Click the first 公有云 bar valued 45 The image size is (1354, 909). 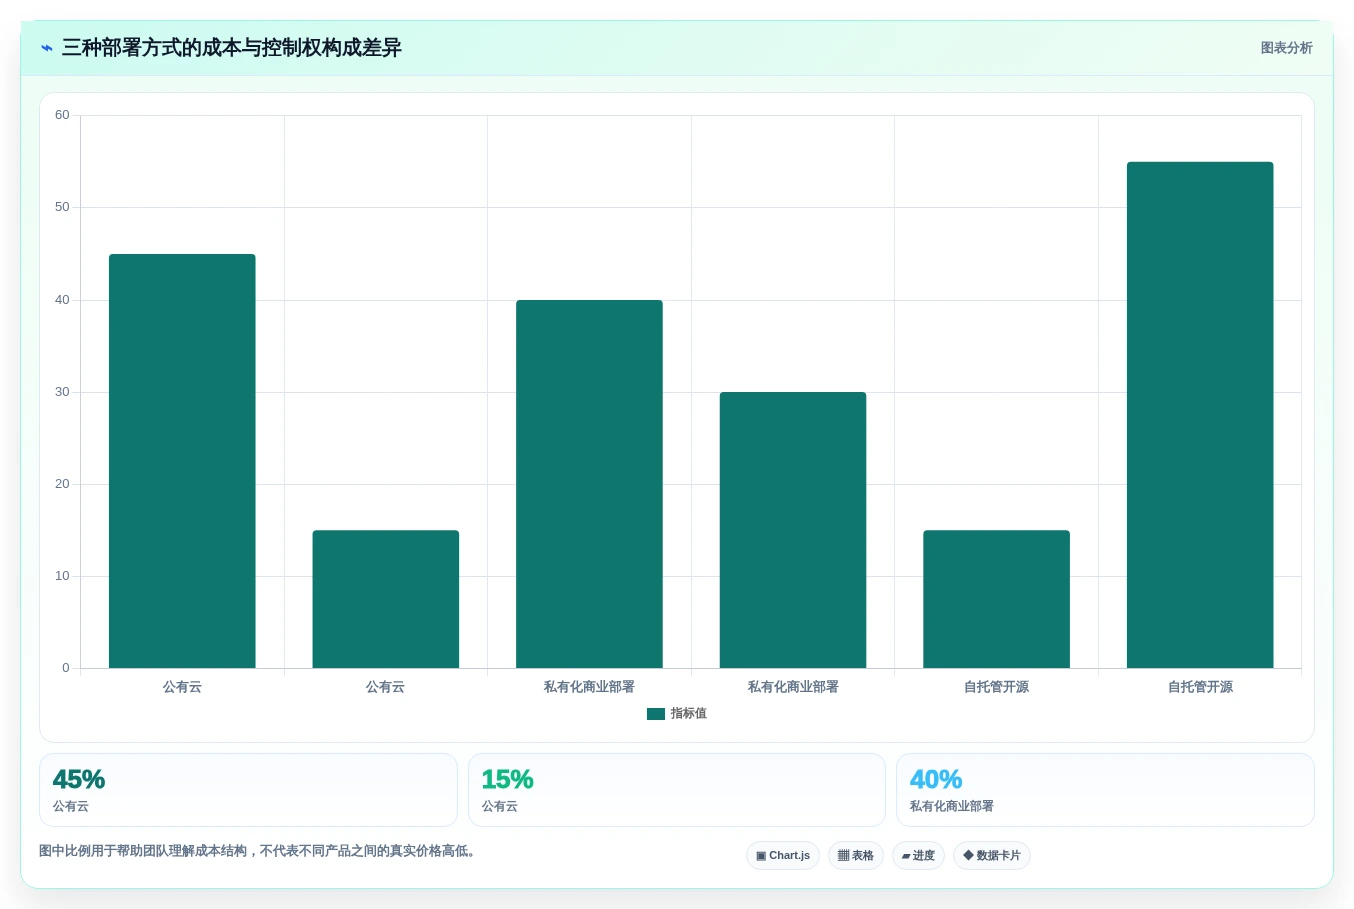[x=182, y=461]
